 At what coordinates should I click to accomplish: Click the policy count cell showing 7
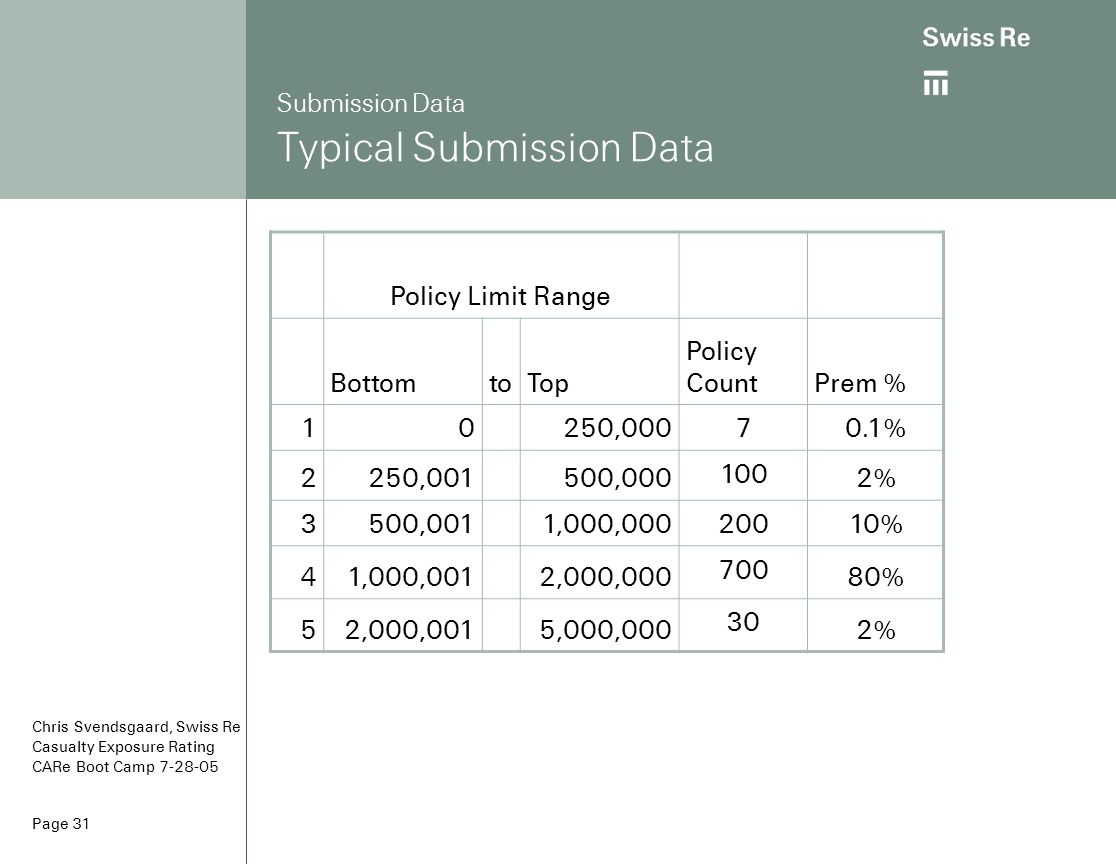tap(743, 428)
